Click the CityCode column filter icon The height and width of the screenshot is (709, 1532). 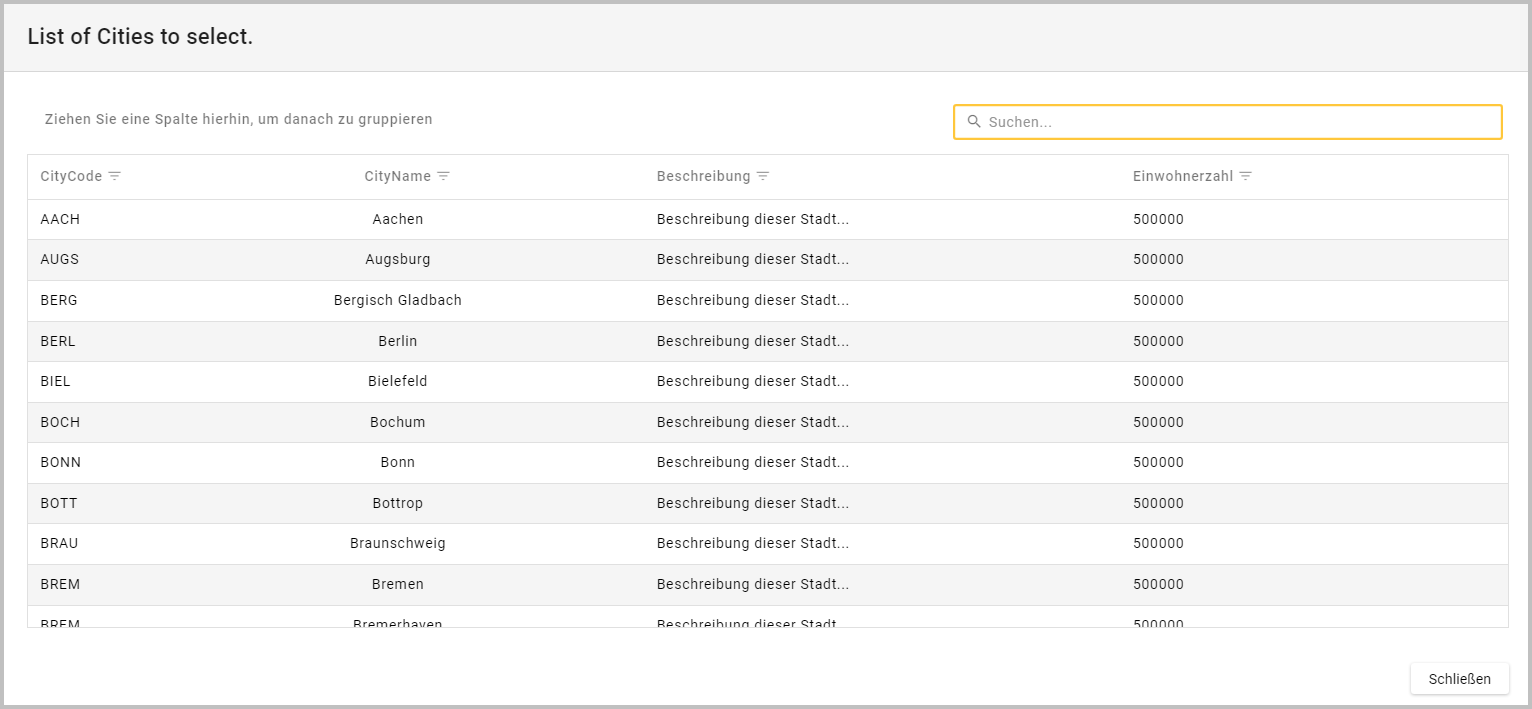click(115, 176)
